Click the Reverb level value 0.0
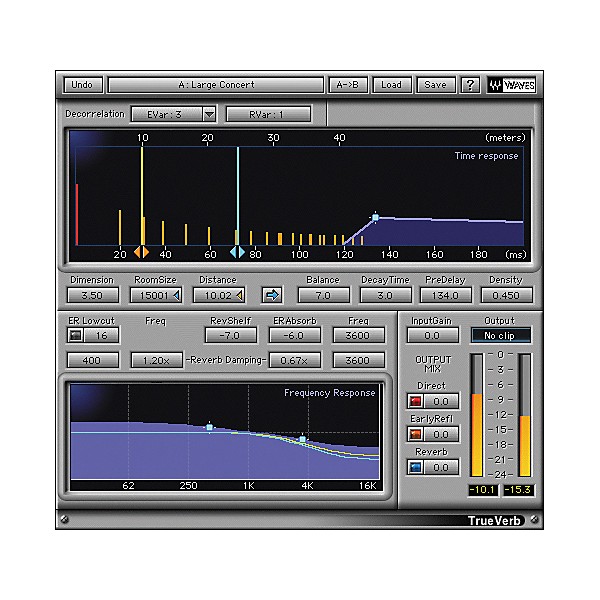Screen dimensions: 600x600 (x=441, y=467)
